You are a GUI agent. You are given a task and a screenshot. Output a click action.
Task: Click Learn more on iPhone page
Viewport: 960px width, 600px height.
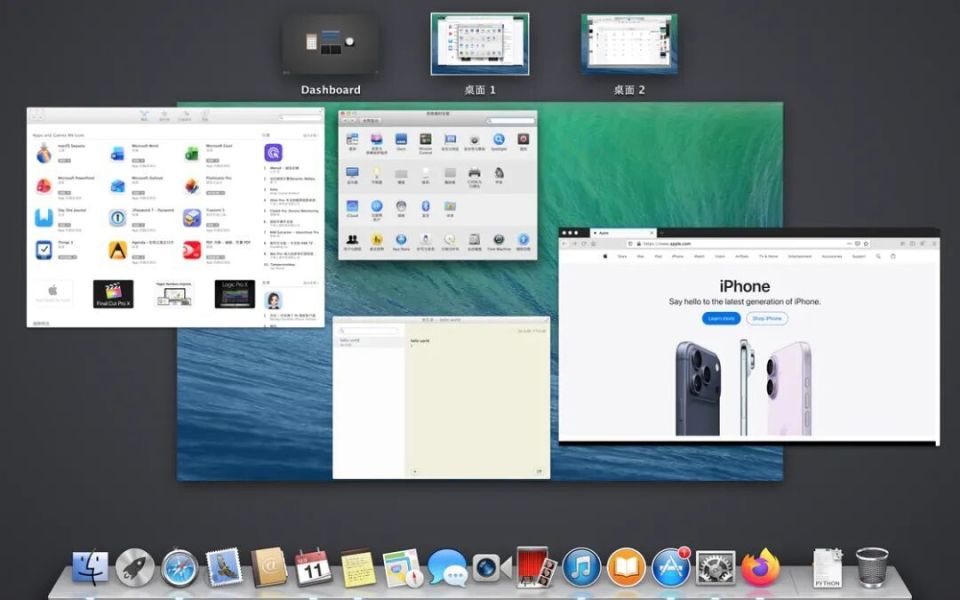click(721, 318)
